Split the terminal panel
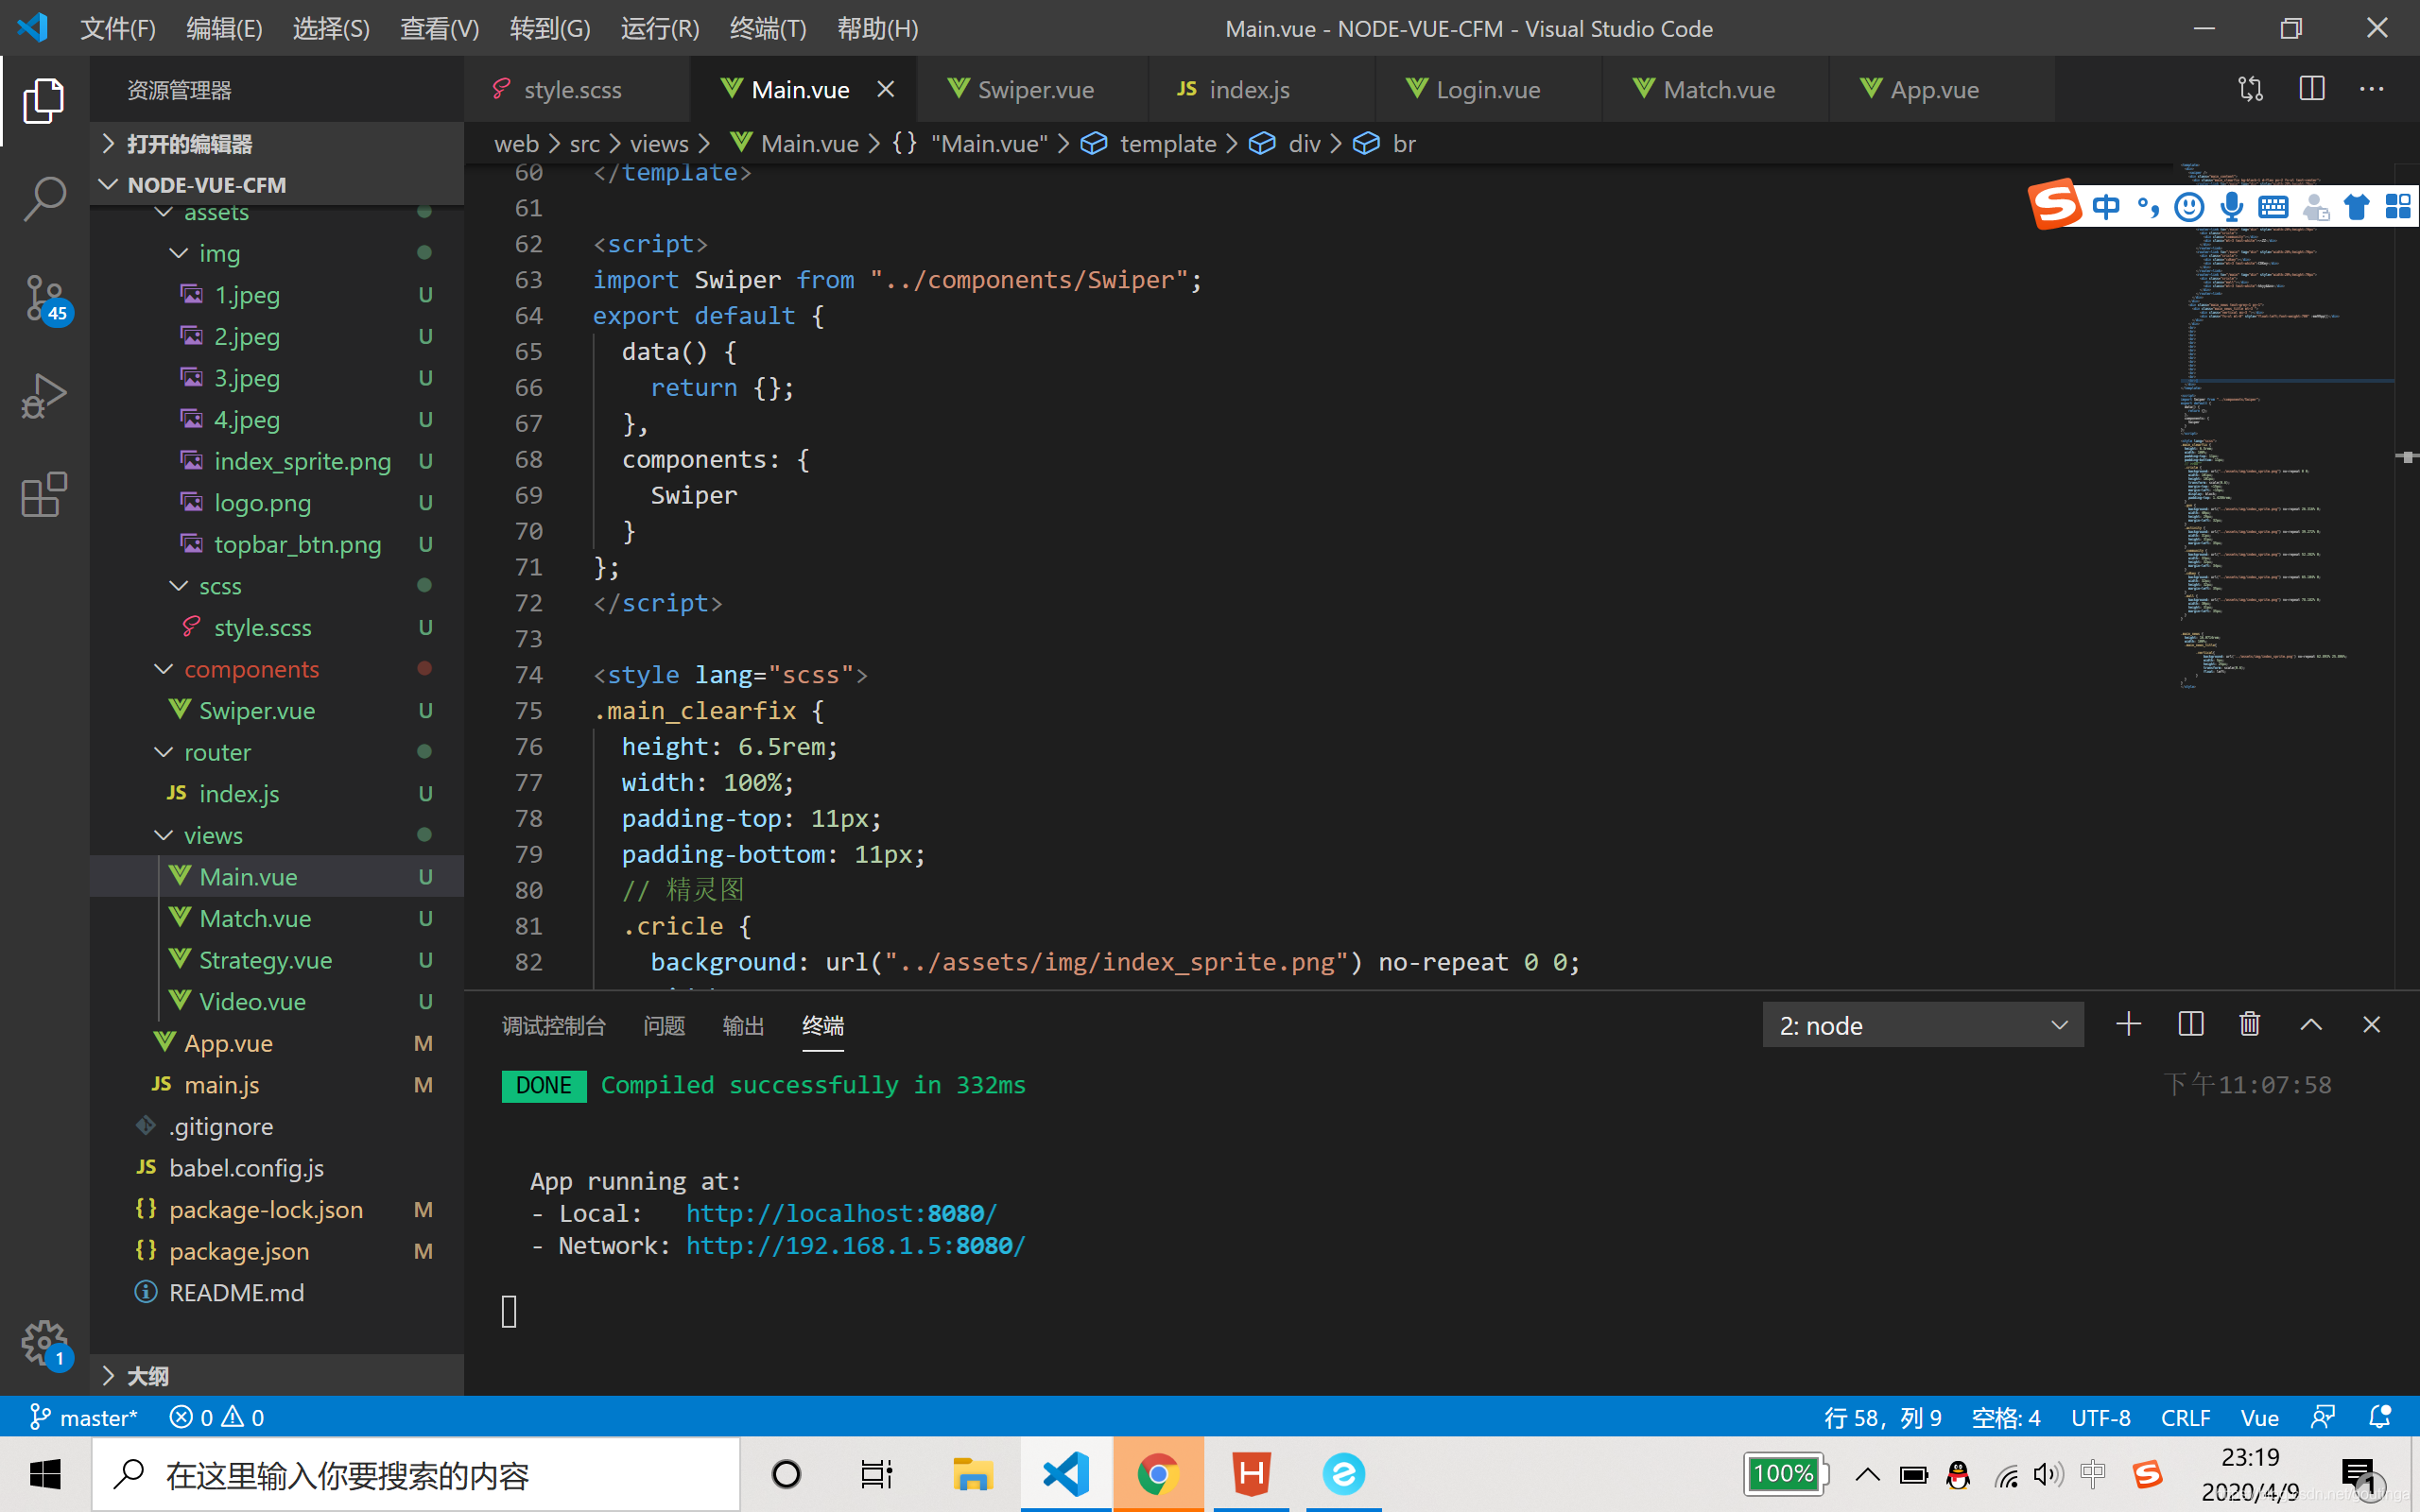 (2190, 1024)
